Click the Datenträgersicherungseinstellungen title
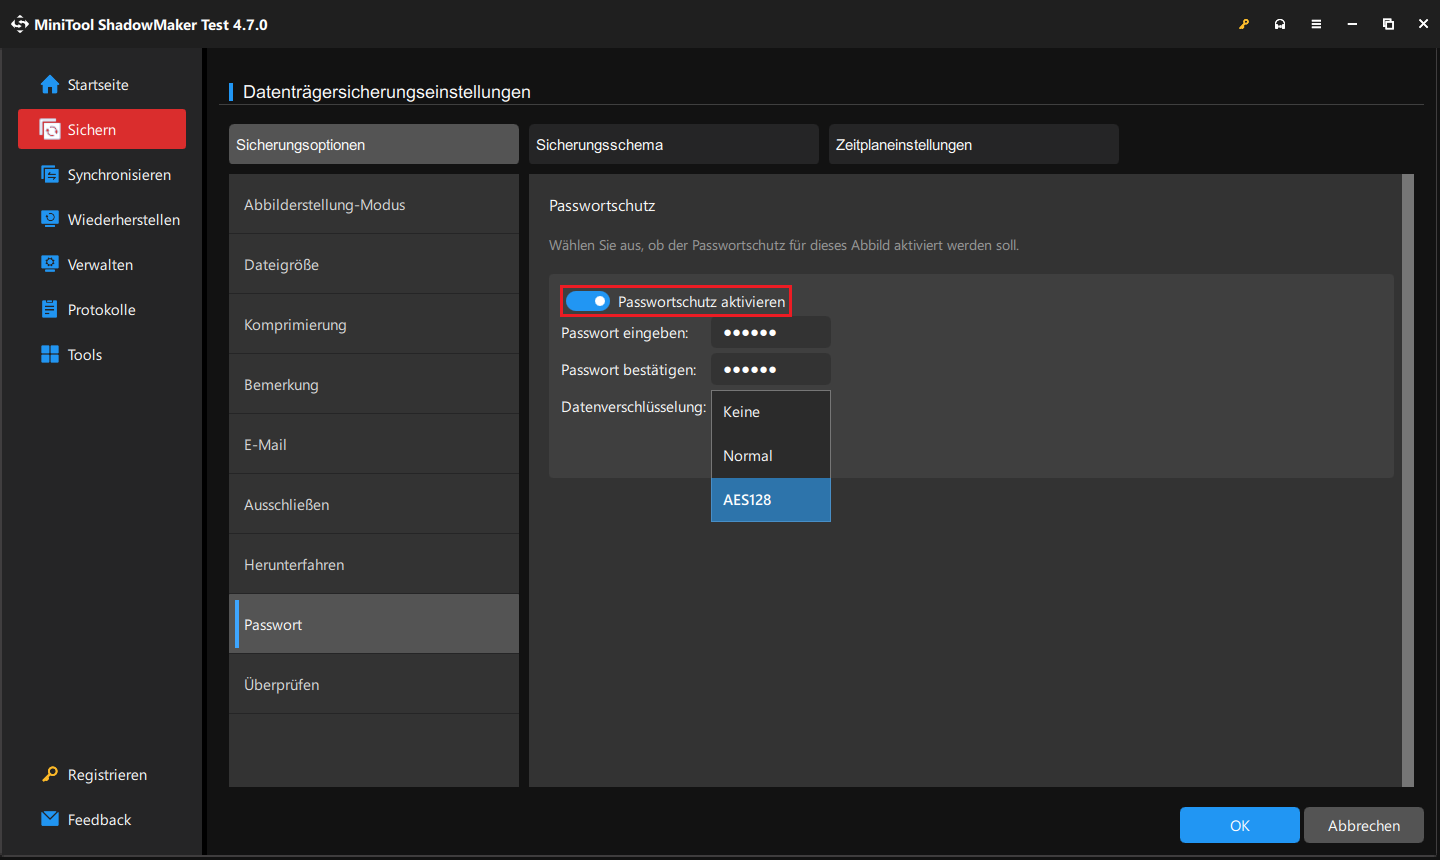This screenshot has width=1440, height=860. tap(387, 92)
